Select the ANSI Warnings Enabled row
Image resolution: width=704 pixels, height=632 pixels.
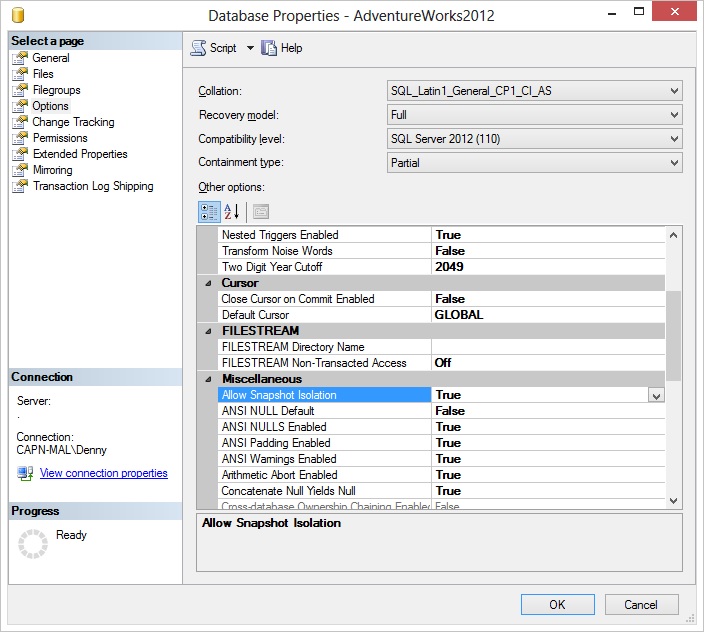[441, 459]
